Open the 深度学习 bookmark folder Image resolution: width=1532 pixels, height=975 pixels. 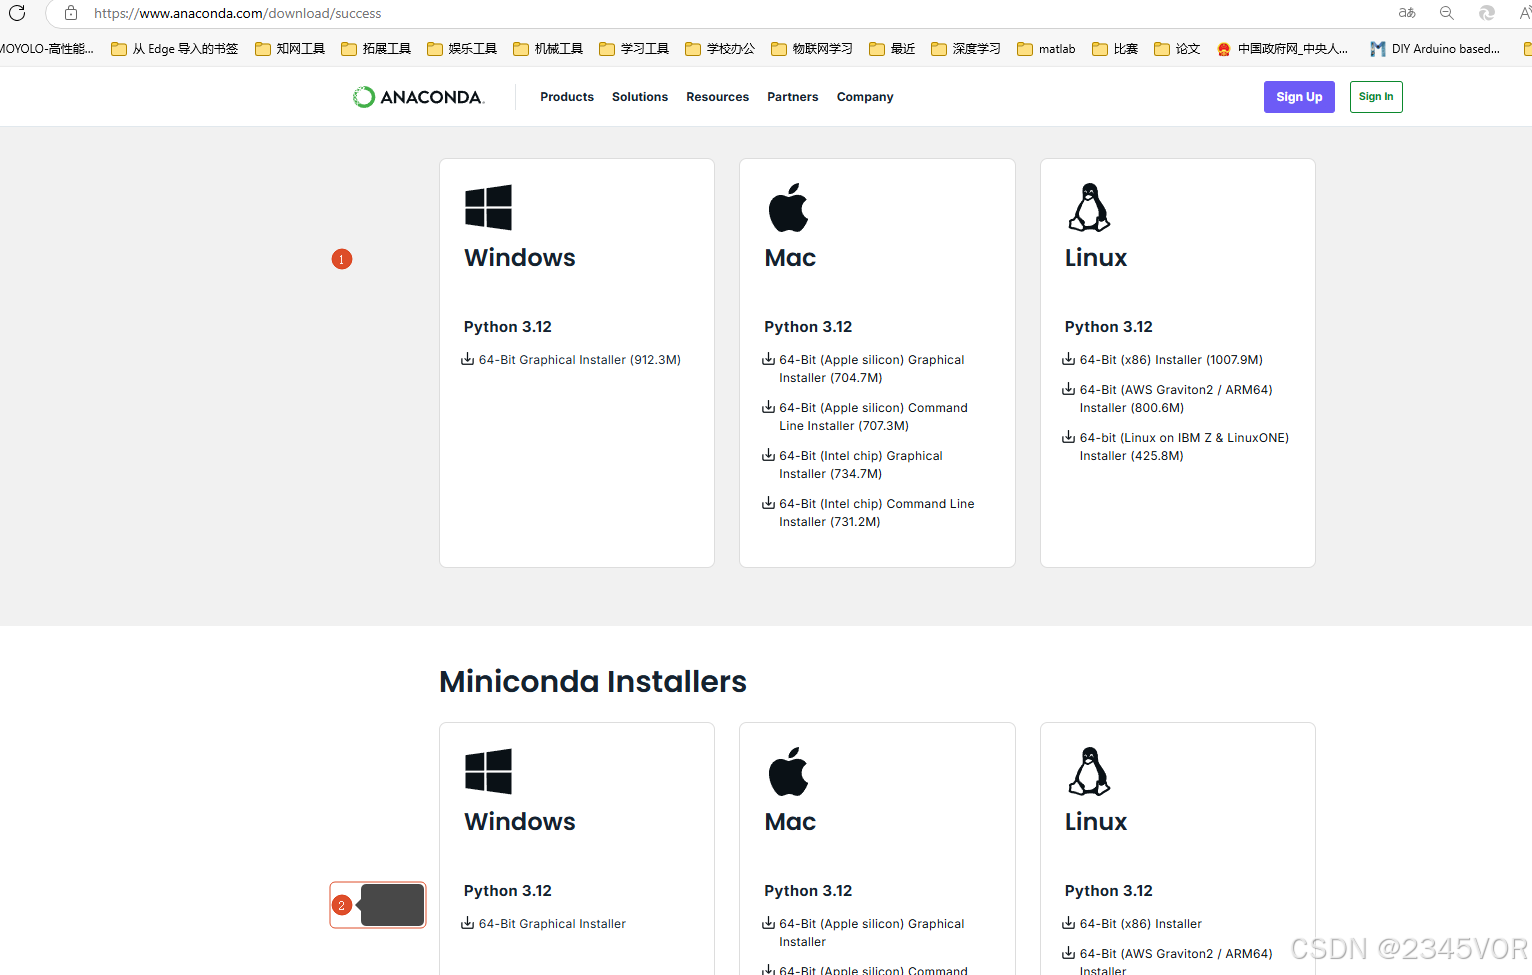(966, 48)
